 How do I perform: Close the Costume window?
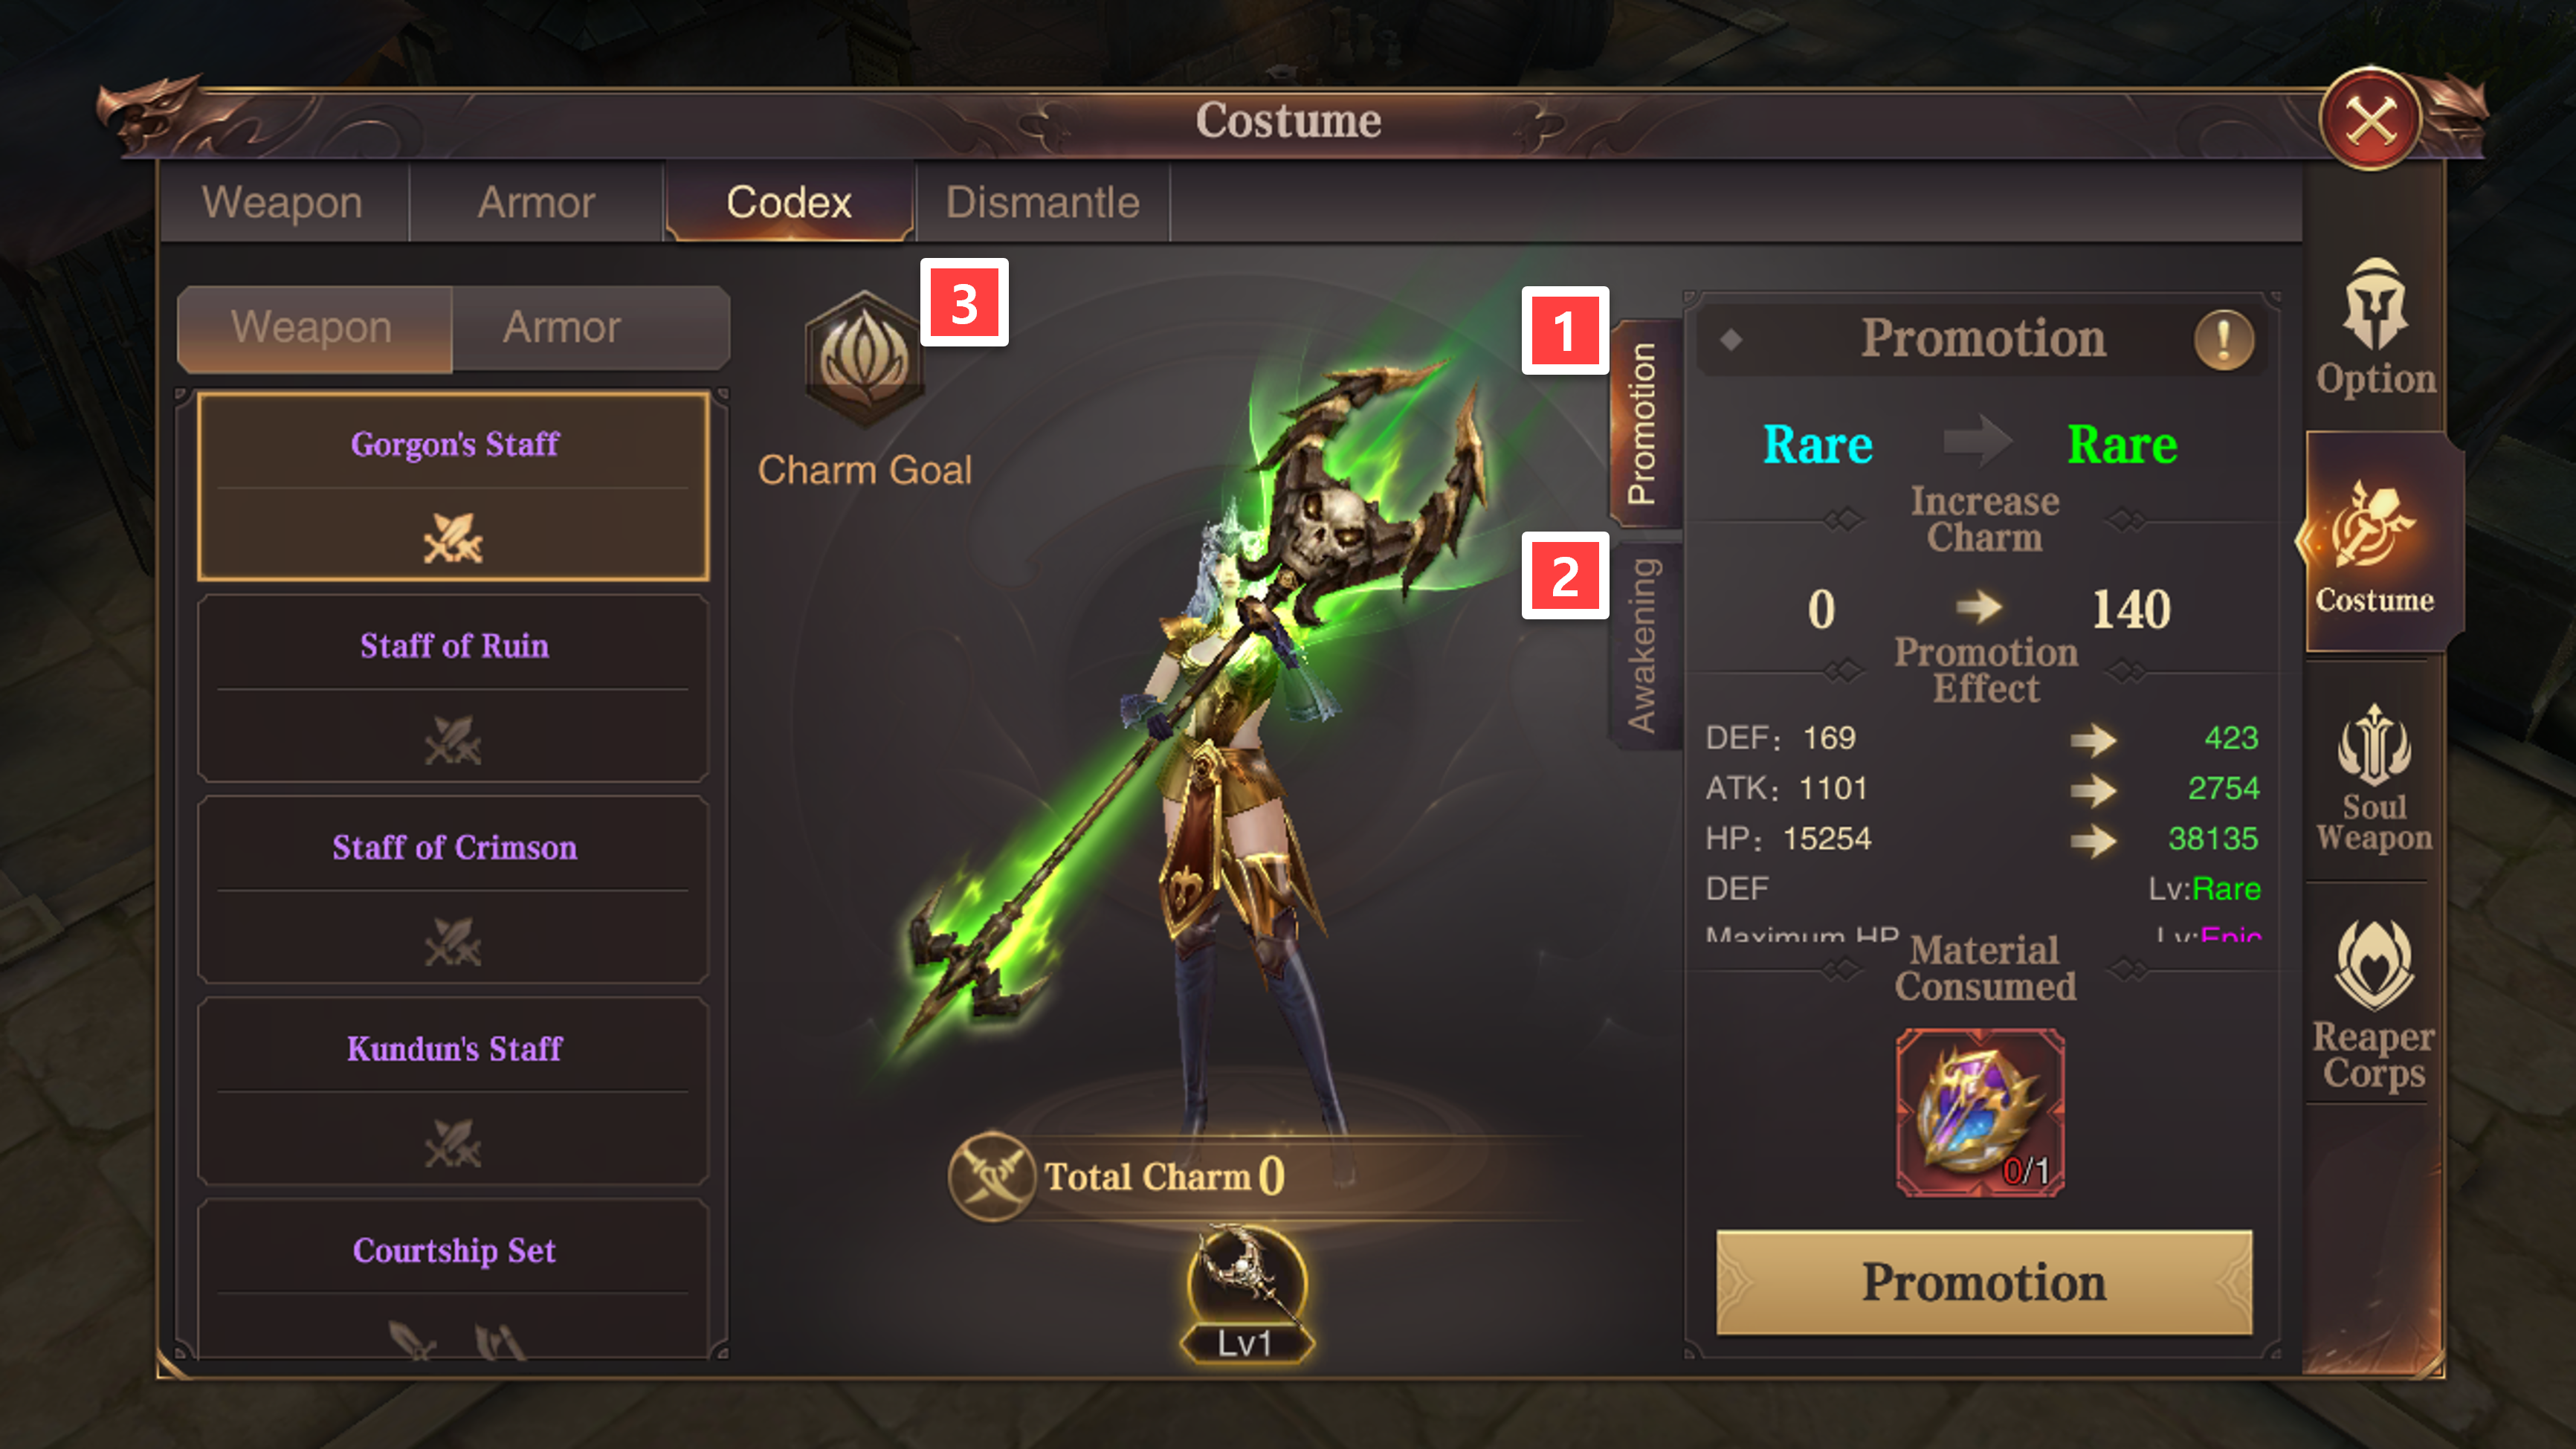click(2370, 120)
